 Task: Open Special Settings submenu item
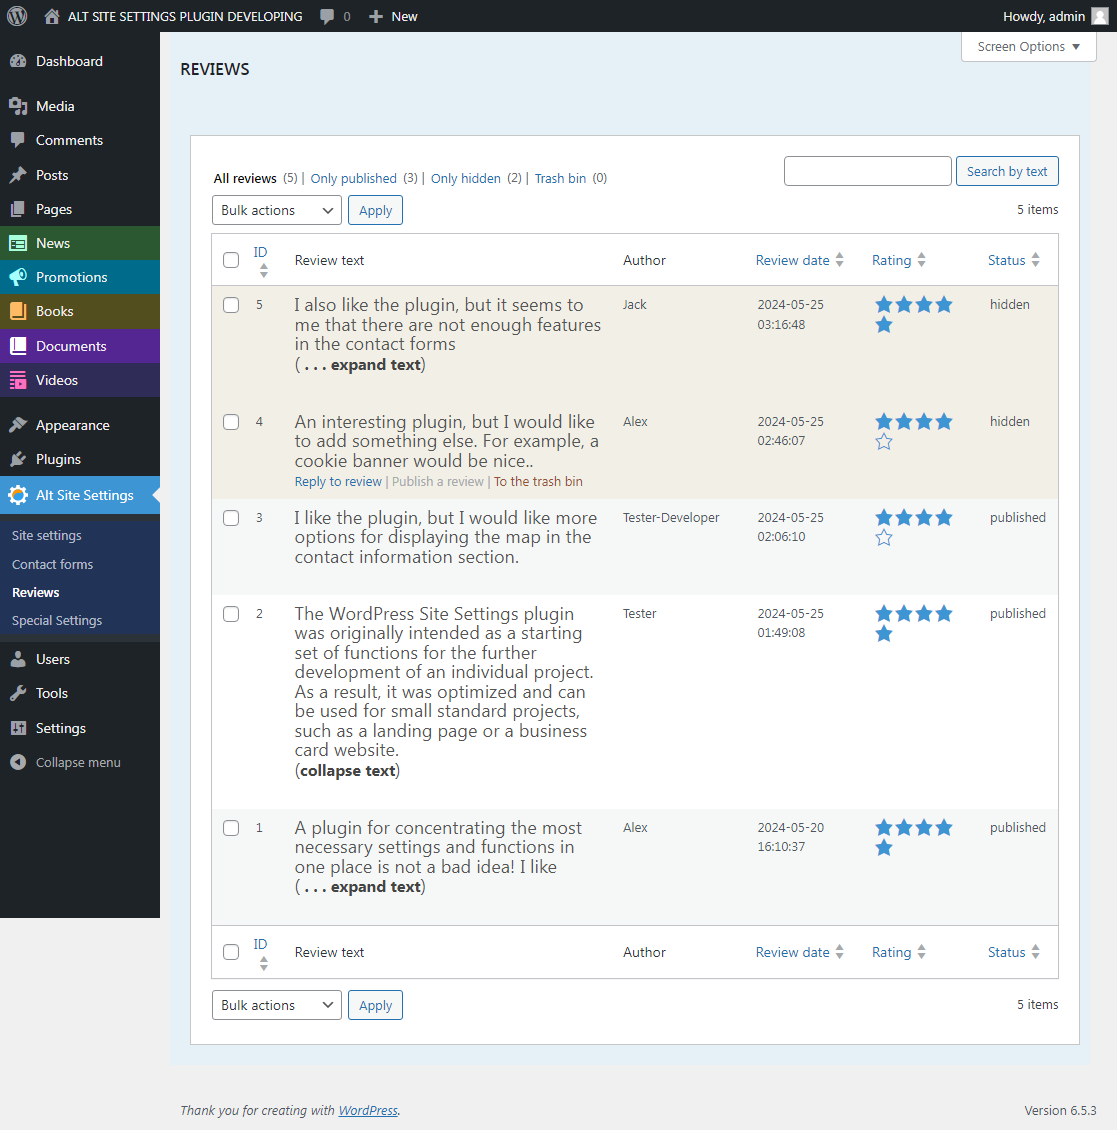pyautogui.click(x=57, y=620)
